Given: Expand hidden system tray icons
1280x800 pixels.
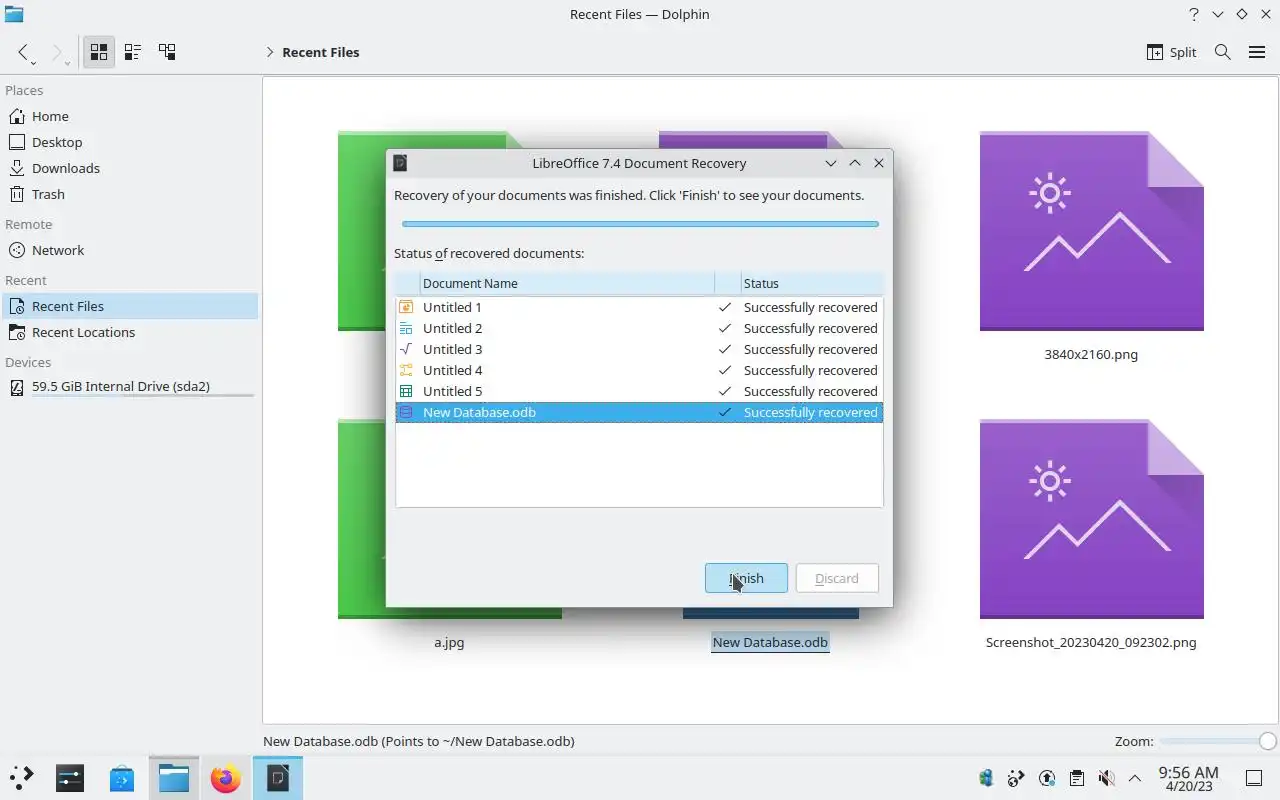Looking at the screenshot, I should click(x=1135, y=778).
